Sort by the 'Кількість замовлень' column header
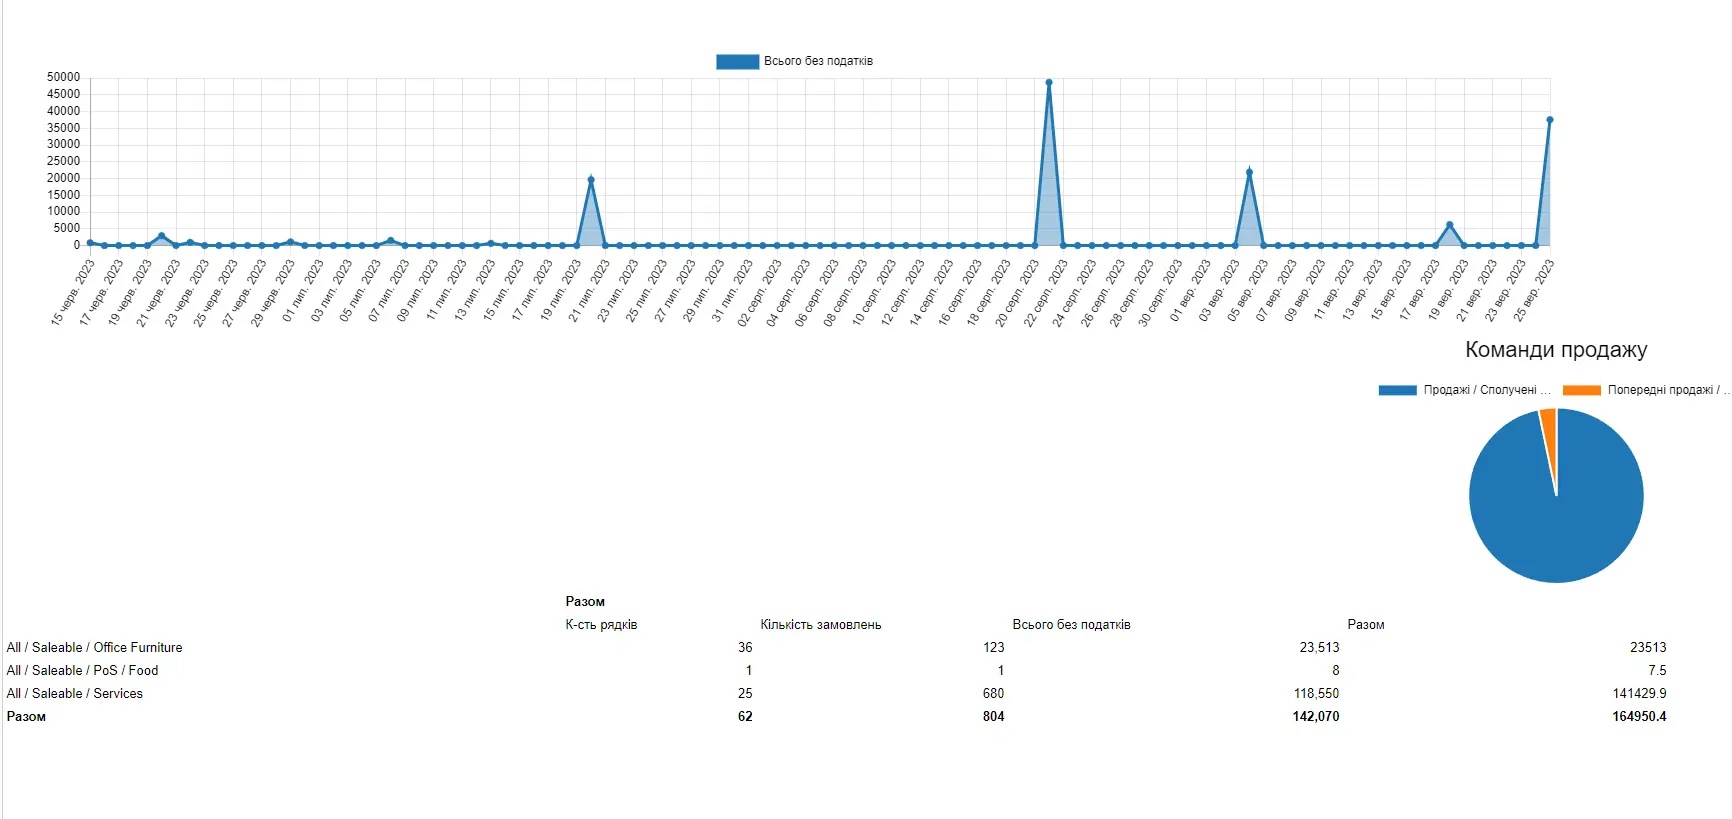Image resolution: width=1732 pixels, height=819 pixels. pos(820,625)
